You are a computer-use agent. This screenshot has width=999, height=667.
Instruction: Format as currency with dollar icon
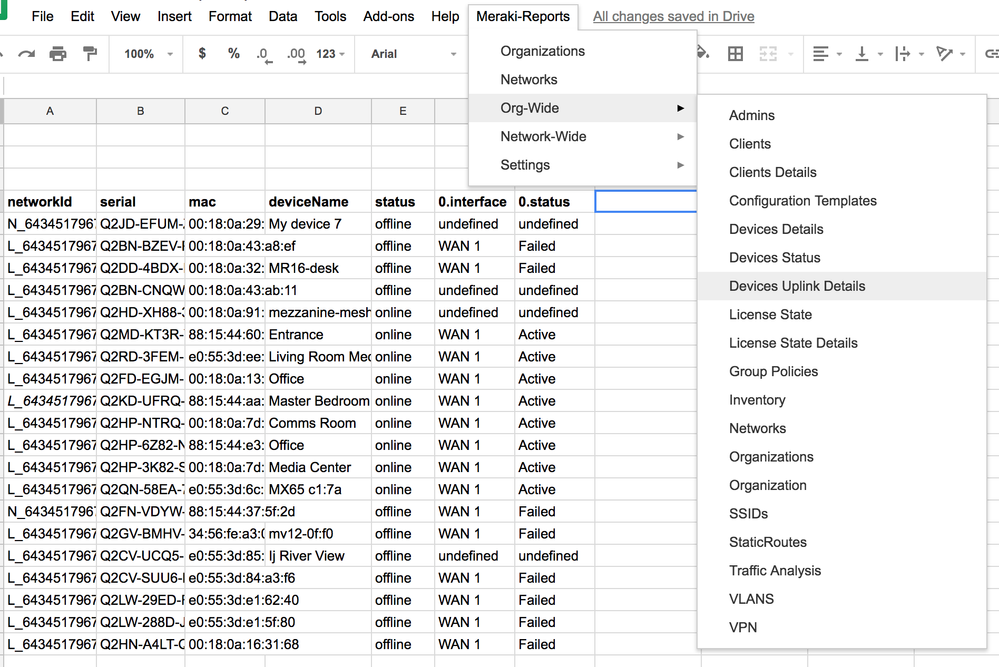[x=202, y=54]
